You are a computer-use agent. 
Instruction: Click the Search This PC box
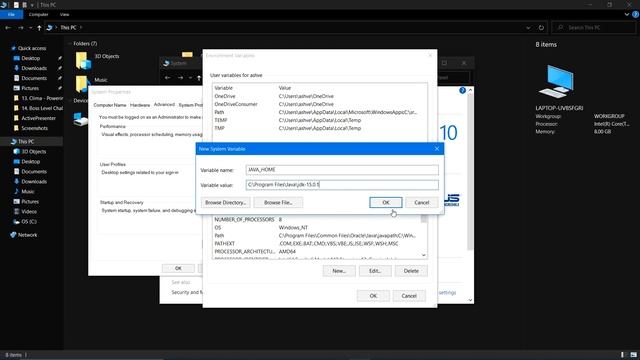coord(594,27)
